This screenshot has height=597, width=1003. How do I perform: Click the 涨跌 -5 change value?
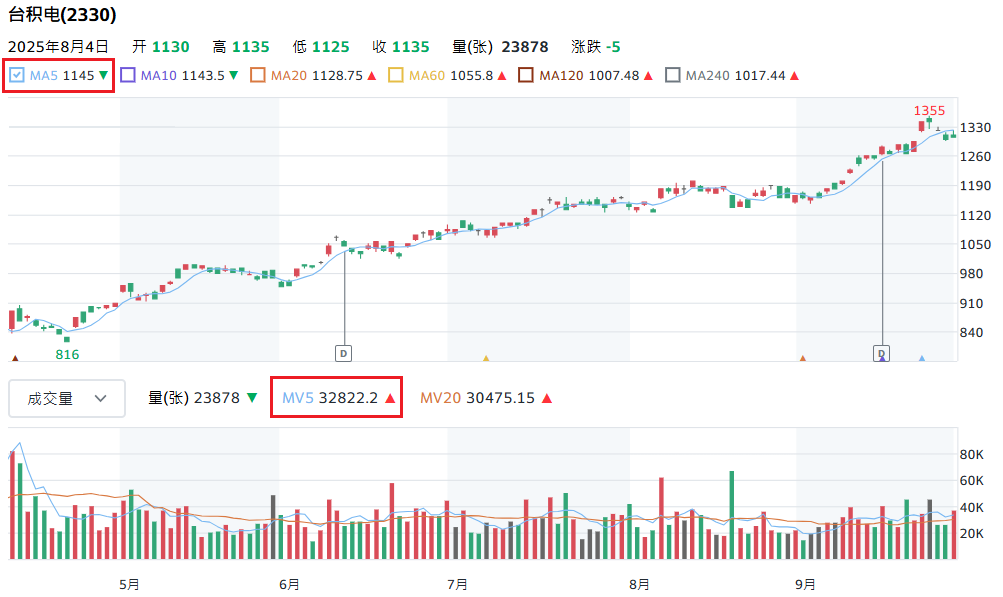pos(596,47)
